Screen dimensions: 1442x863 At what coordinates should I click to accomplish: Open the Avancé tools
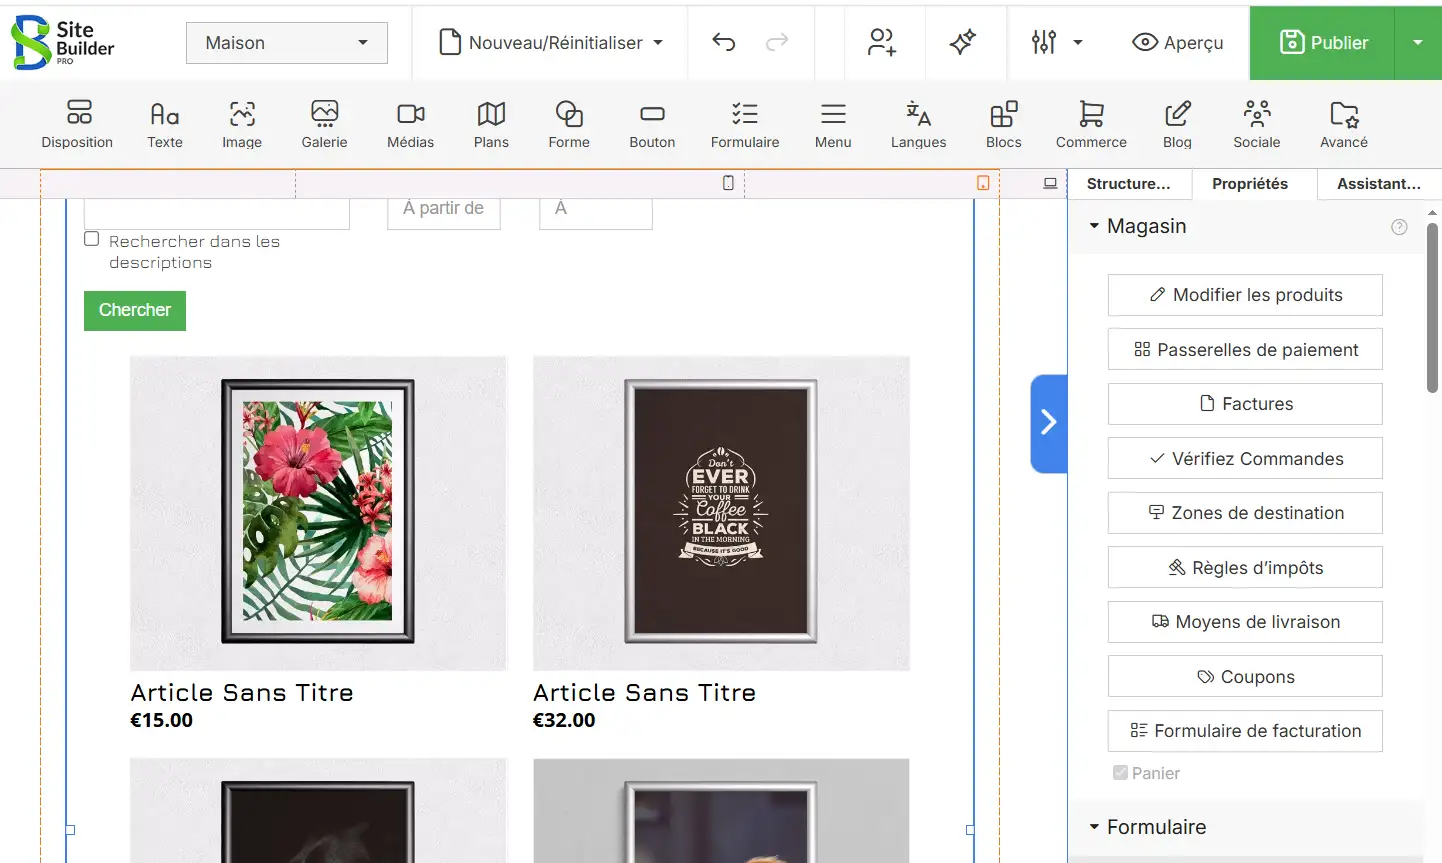click(1344, 125)
